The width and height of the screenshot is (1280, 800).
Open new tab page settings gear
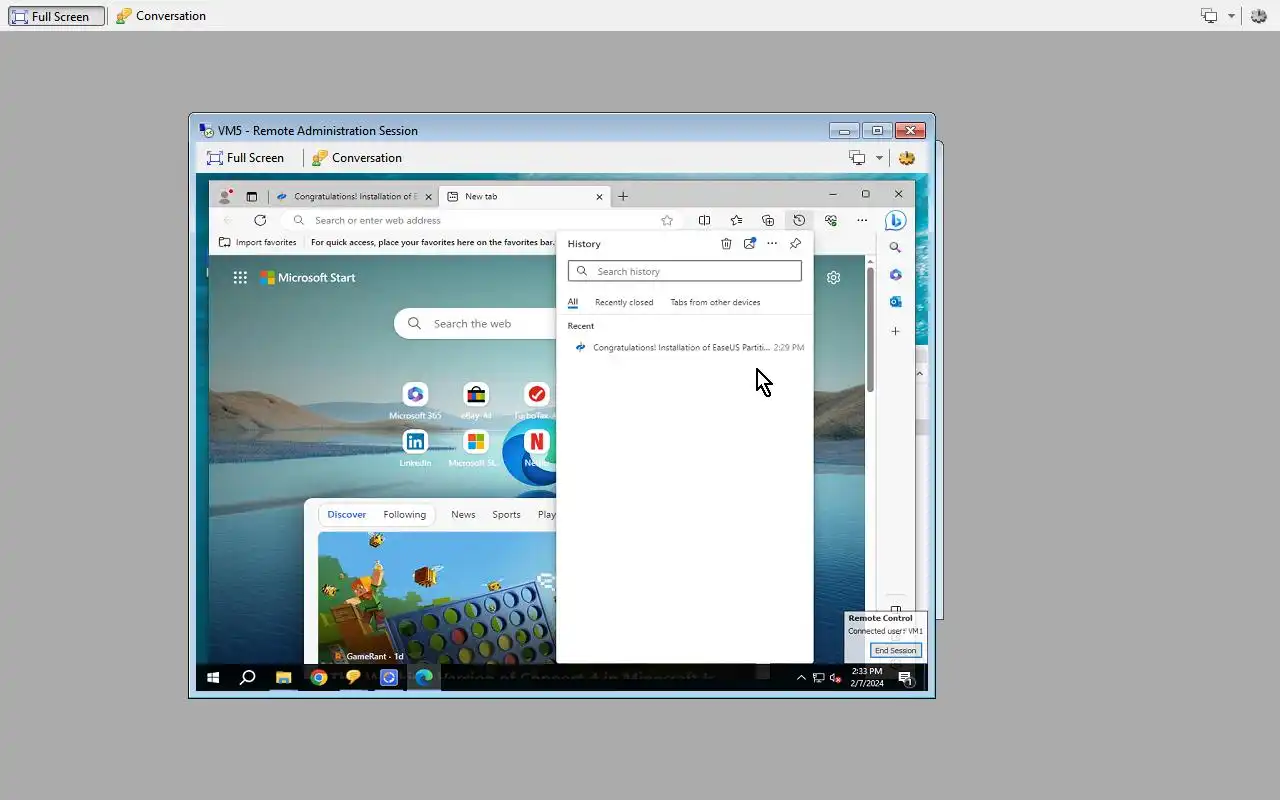coord(833,278)
